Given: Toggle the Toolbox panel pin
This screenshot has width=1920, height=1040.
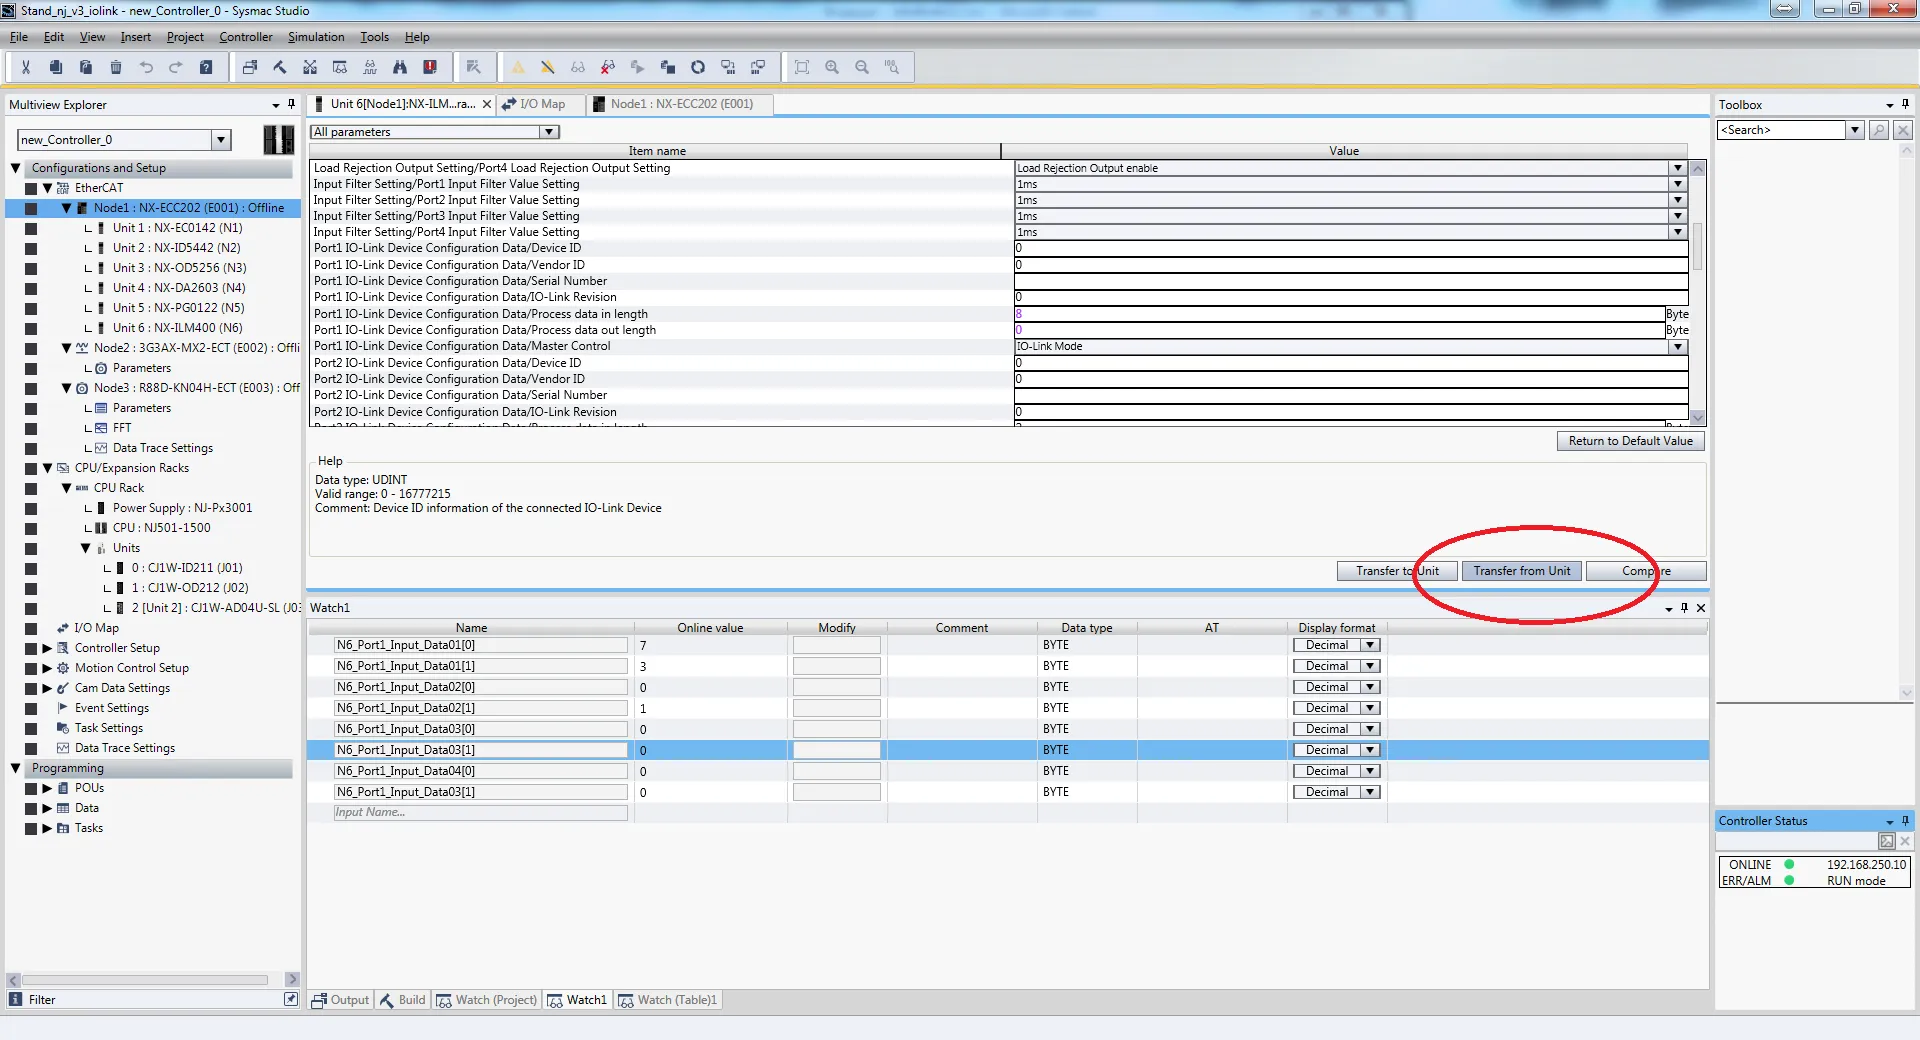Looking at the screenshot, I should coord(1905,104).
